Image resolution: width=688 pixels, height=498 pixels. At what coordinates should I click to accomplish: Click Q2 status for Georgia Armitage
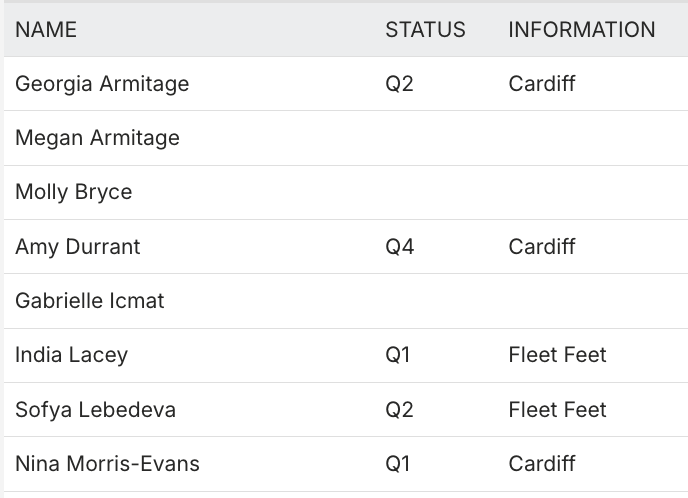click(x=399, y=84)
